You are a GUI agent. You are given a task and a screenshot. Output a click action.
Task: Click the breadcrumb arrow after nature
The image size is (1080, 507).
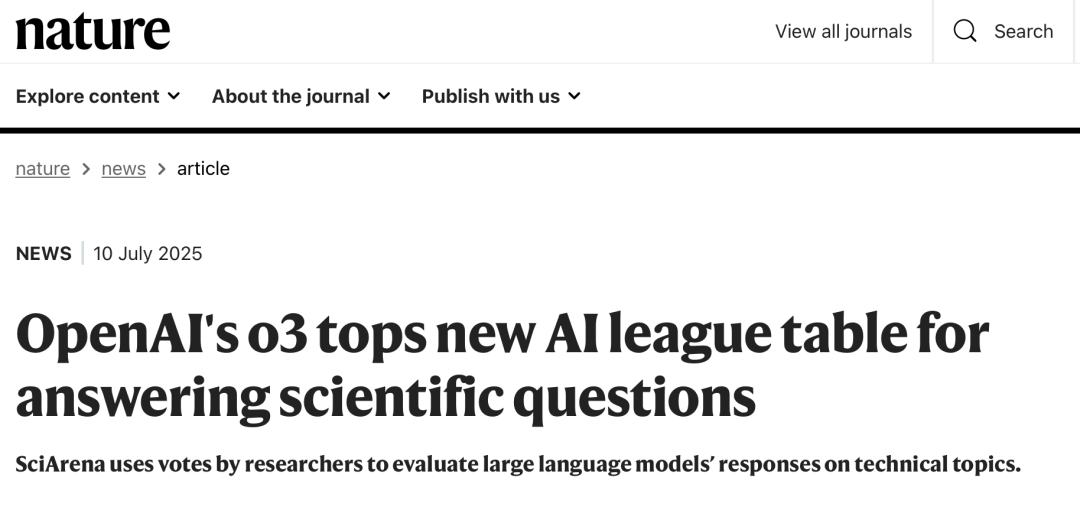(86, 169)
